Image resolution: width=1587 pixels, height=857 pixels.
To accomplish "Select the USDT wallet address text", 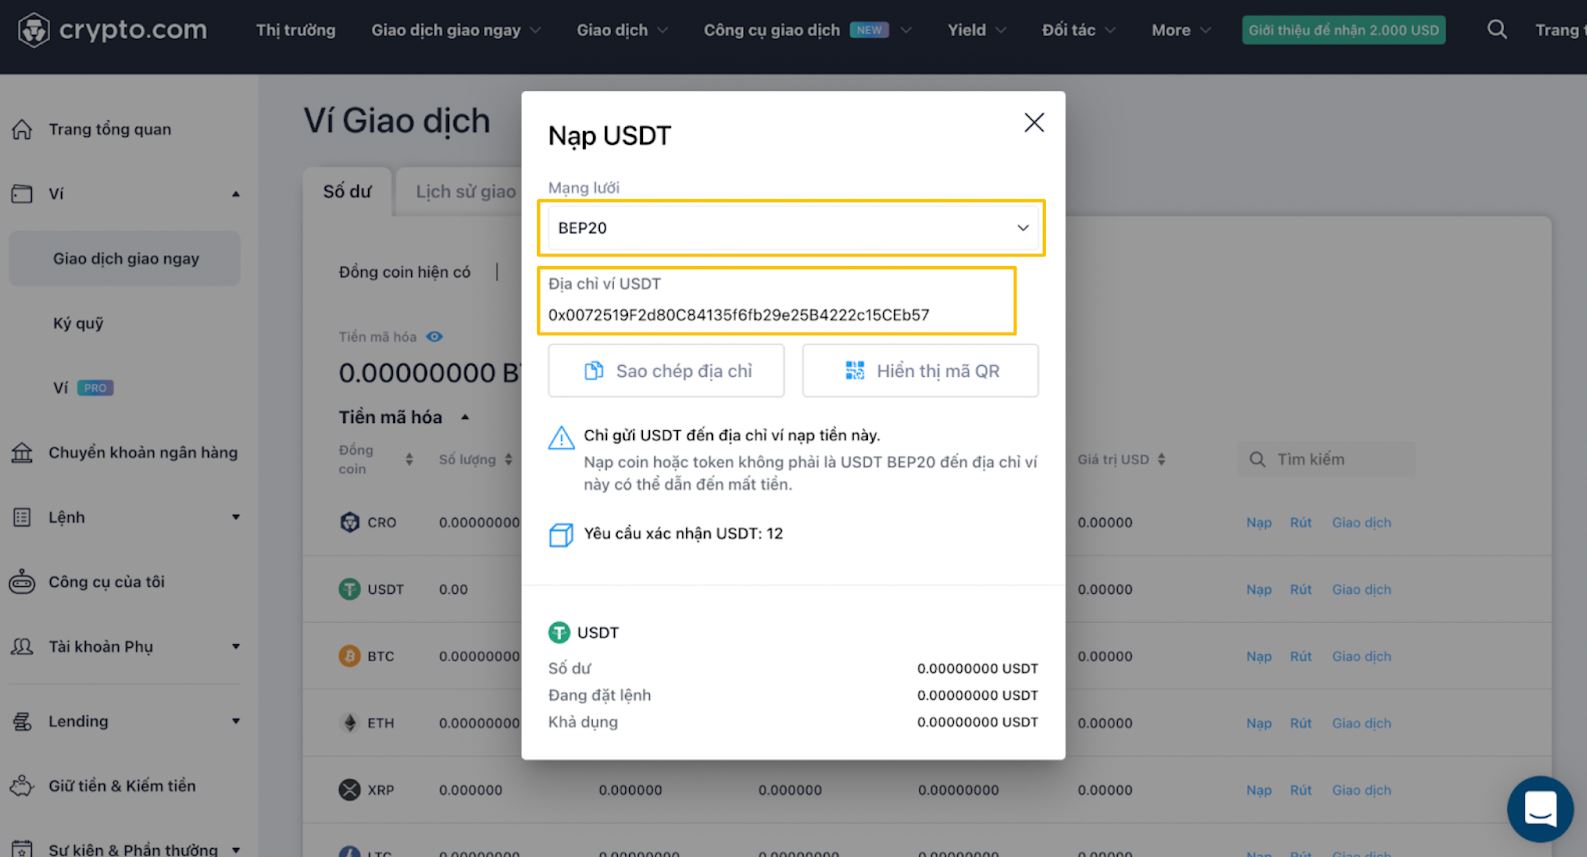I will (x=739, y=315).
